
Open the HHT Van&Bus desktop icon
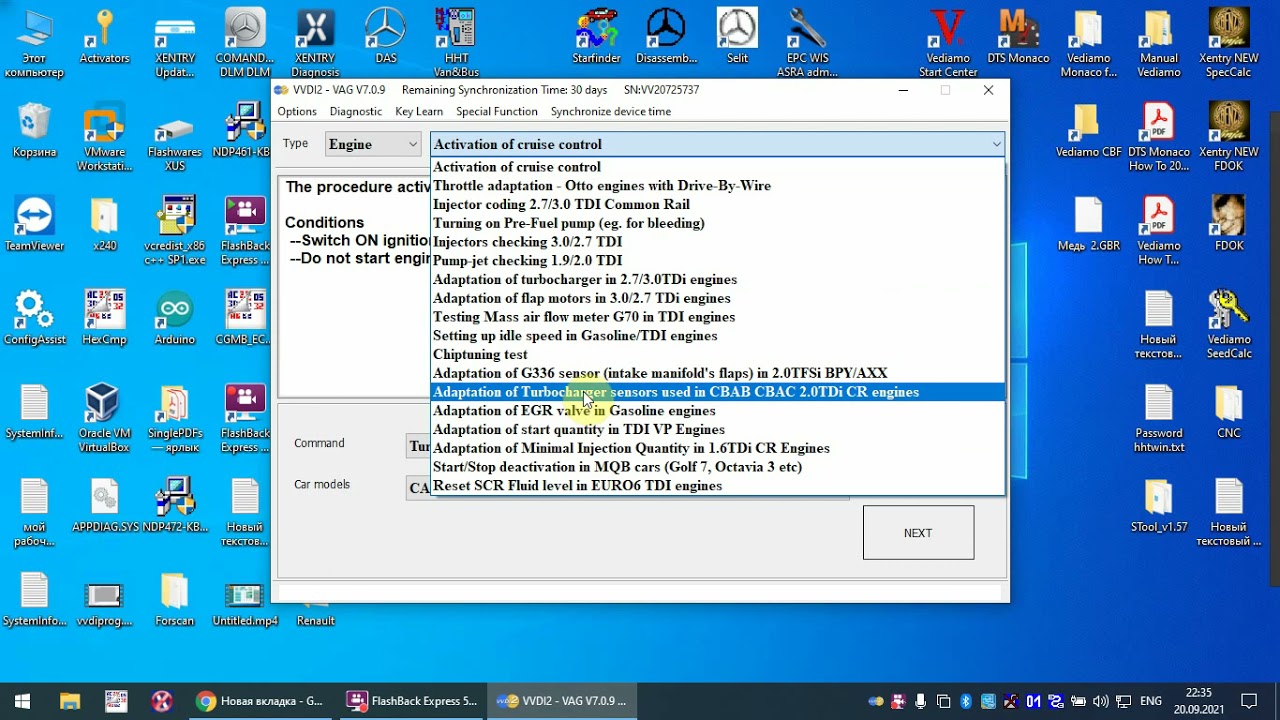[x=456, y=42]
